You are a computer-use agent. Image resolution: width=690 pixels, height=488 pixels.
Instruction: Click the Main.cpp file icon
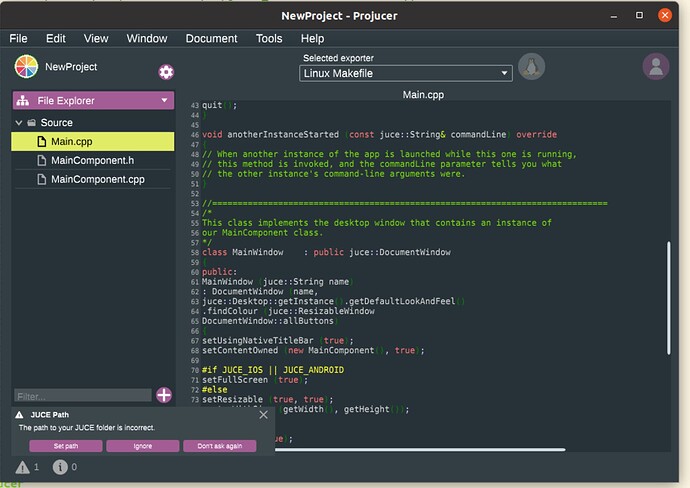(41, 142)
